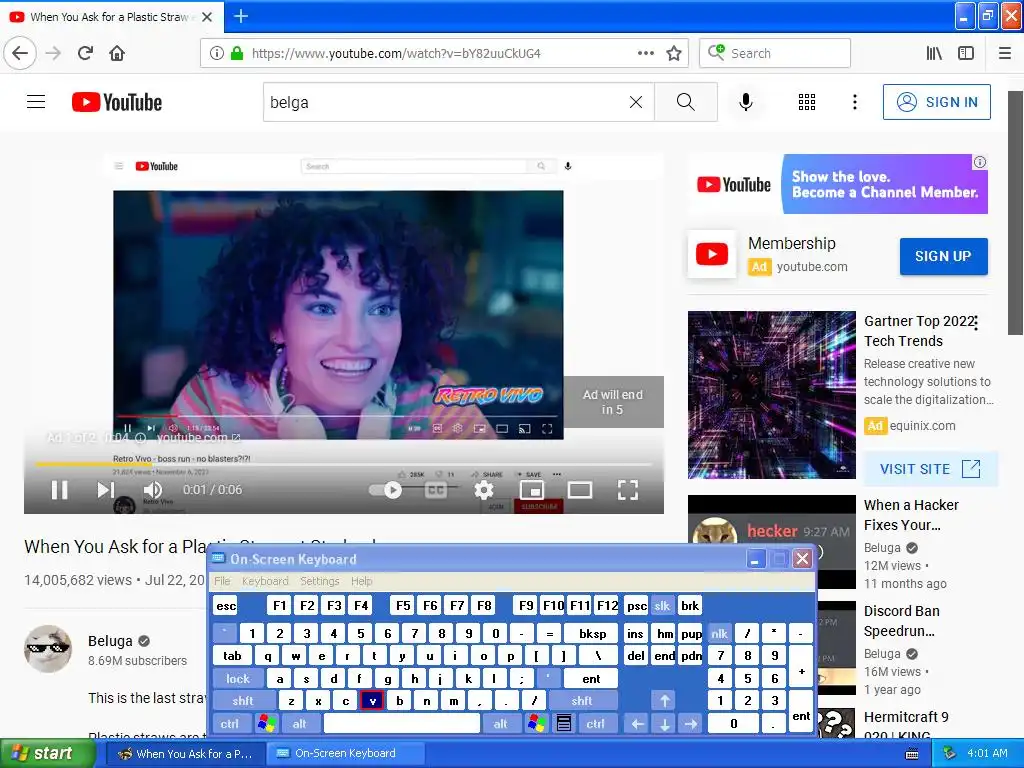Reload the page with the refresh icon
This screenshot has height=768, width=1024.
tap(85, 53)
